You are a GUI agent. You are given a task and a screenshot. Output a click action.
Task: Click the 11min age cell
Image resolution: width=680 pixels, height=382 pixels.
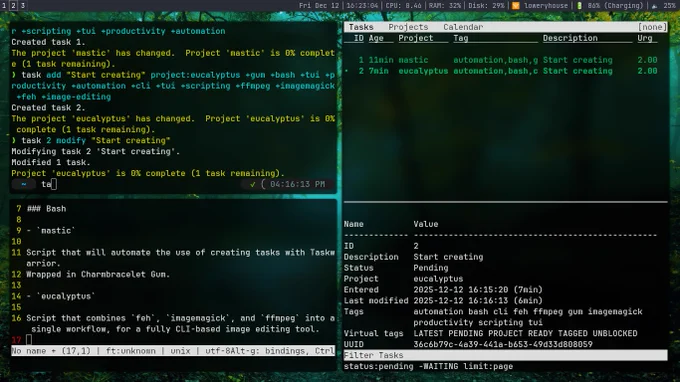(x=381, y=60)
